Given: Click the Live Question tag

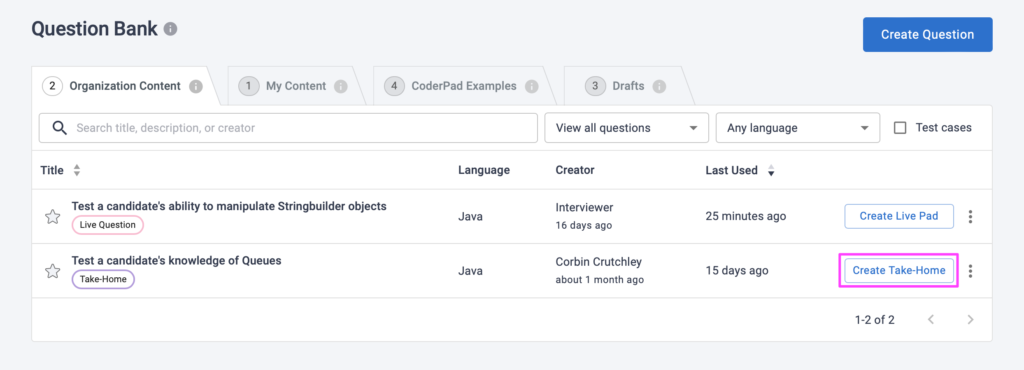Looking at the screenshot, I should point(108,225).
